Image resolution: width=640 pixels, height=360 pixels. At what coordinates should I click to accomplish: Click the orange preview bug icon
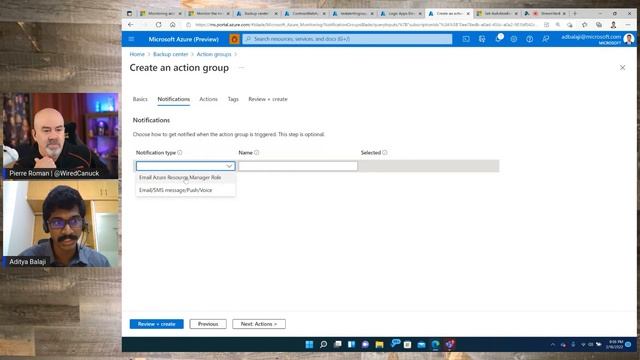coord(234,39)
